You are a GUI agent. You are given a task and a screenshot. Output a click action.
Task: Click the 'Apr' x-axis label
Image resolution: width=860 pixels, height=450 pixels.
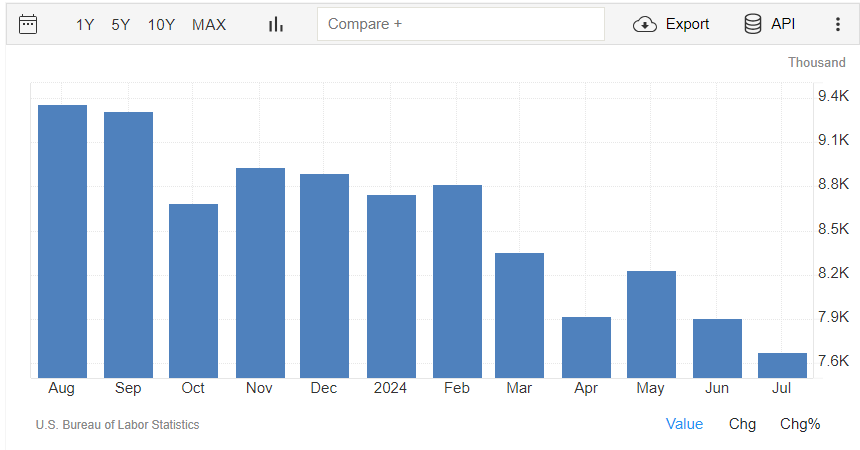coord(586,389)
